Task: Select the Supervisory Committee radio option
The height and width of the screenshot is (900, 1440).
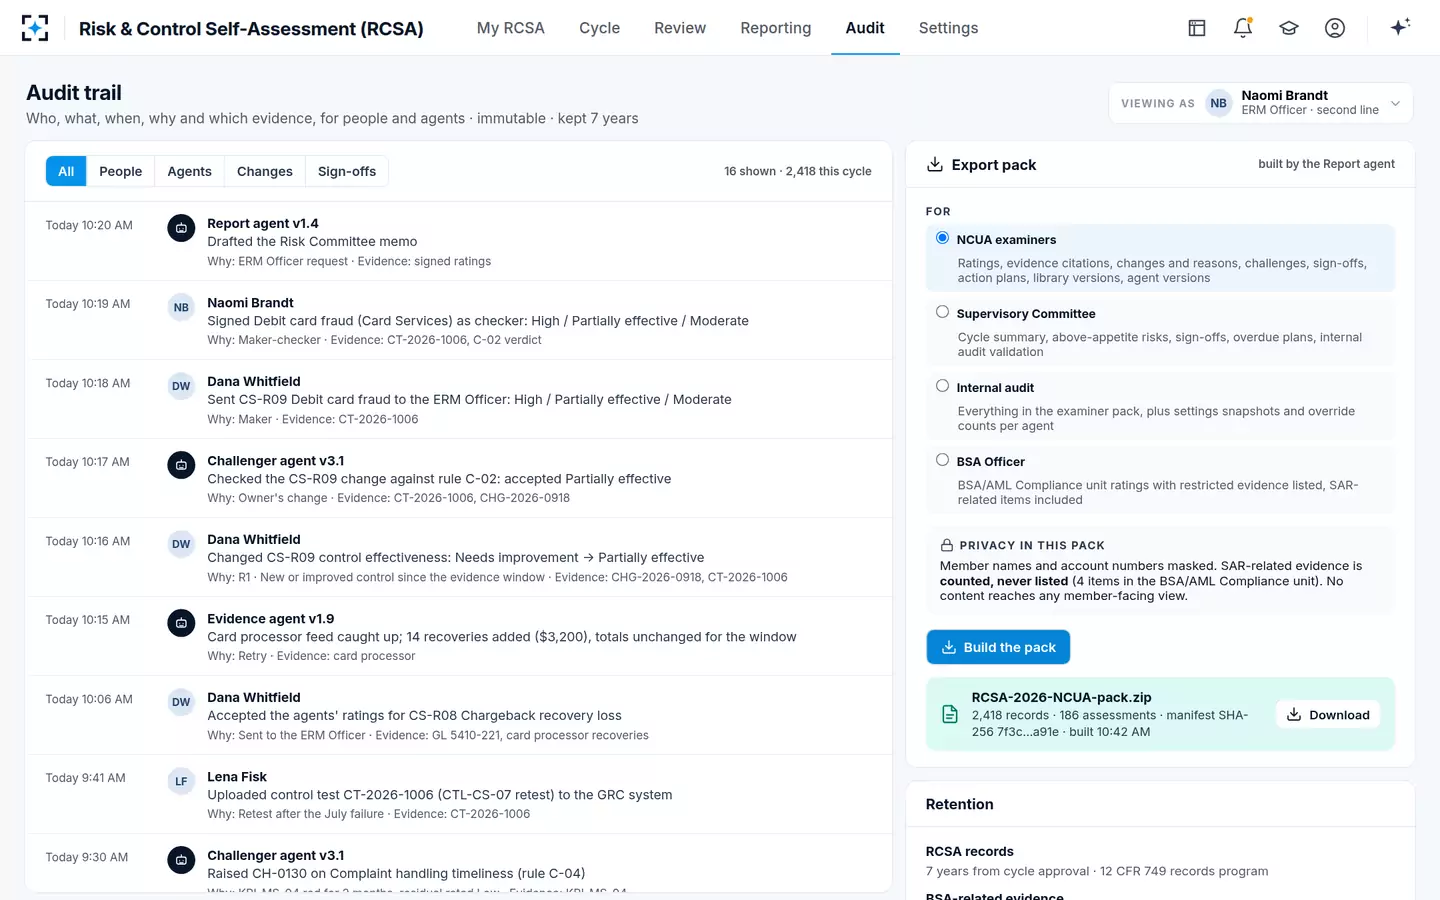Action: point(942,312)
